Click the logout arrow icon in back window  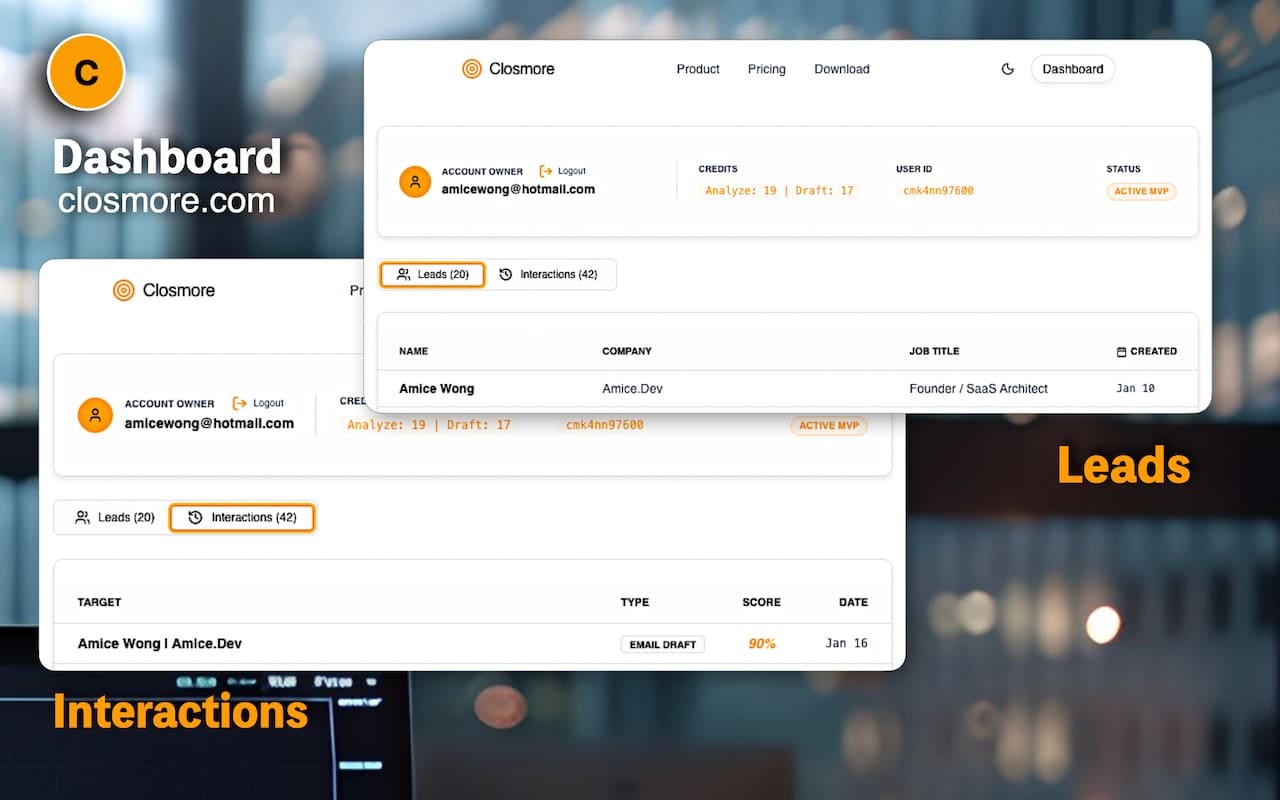[x=239, y=403]
